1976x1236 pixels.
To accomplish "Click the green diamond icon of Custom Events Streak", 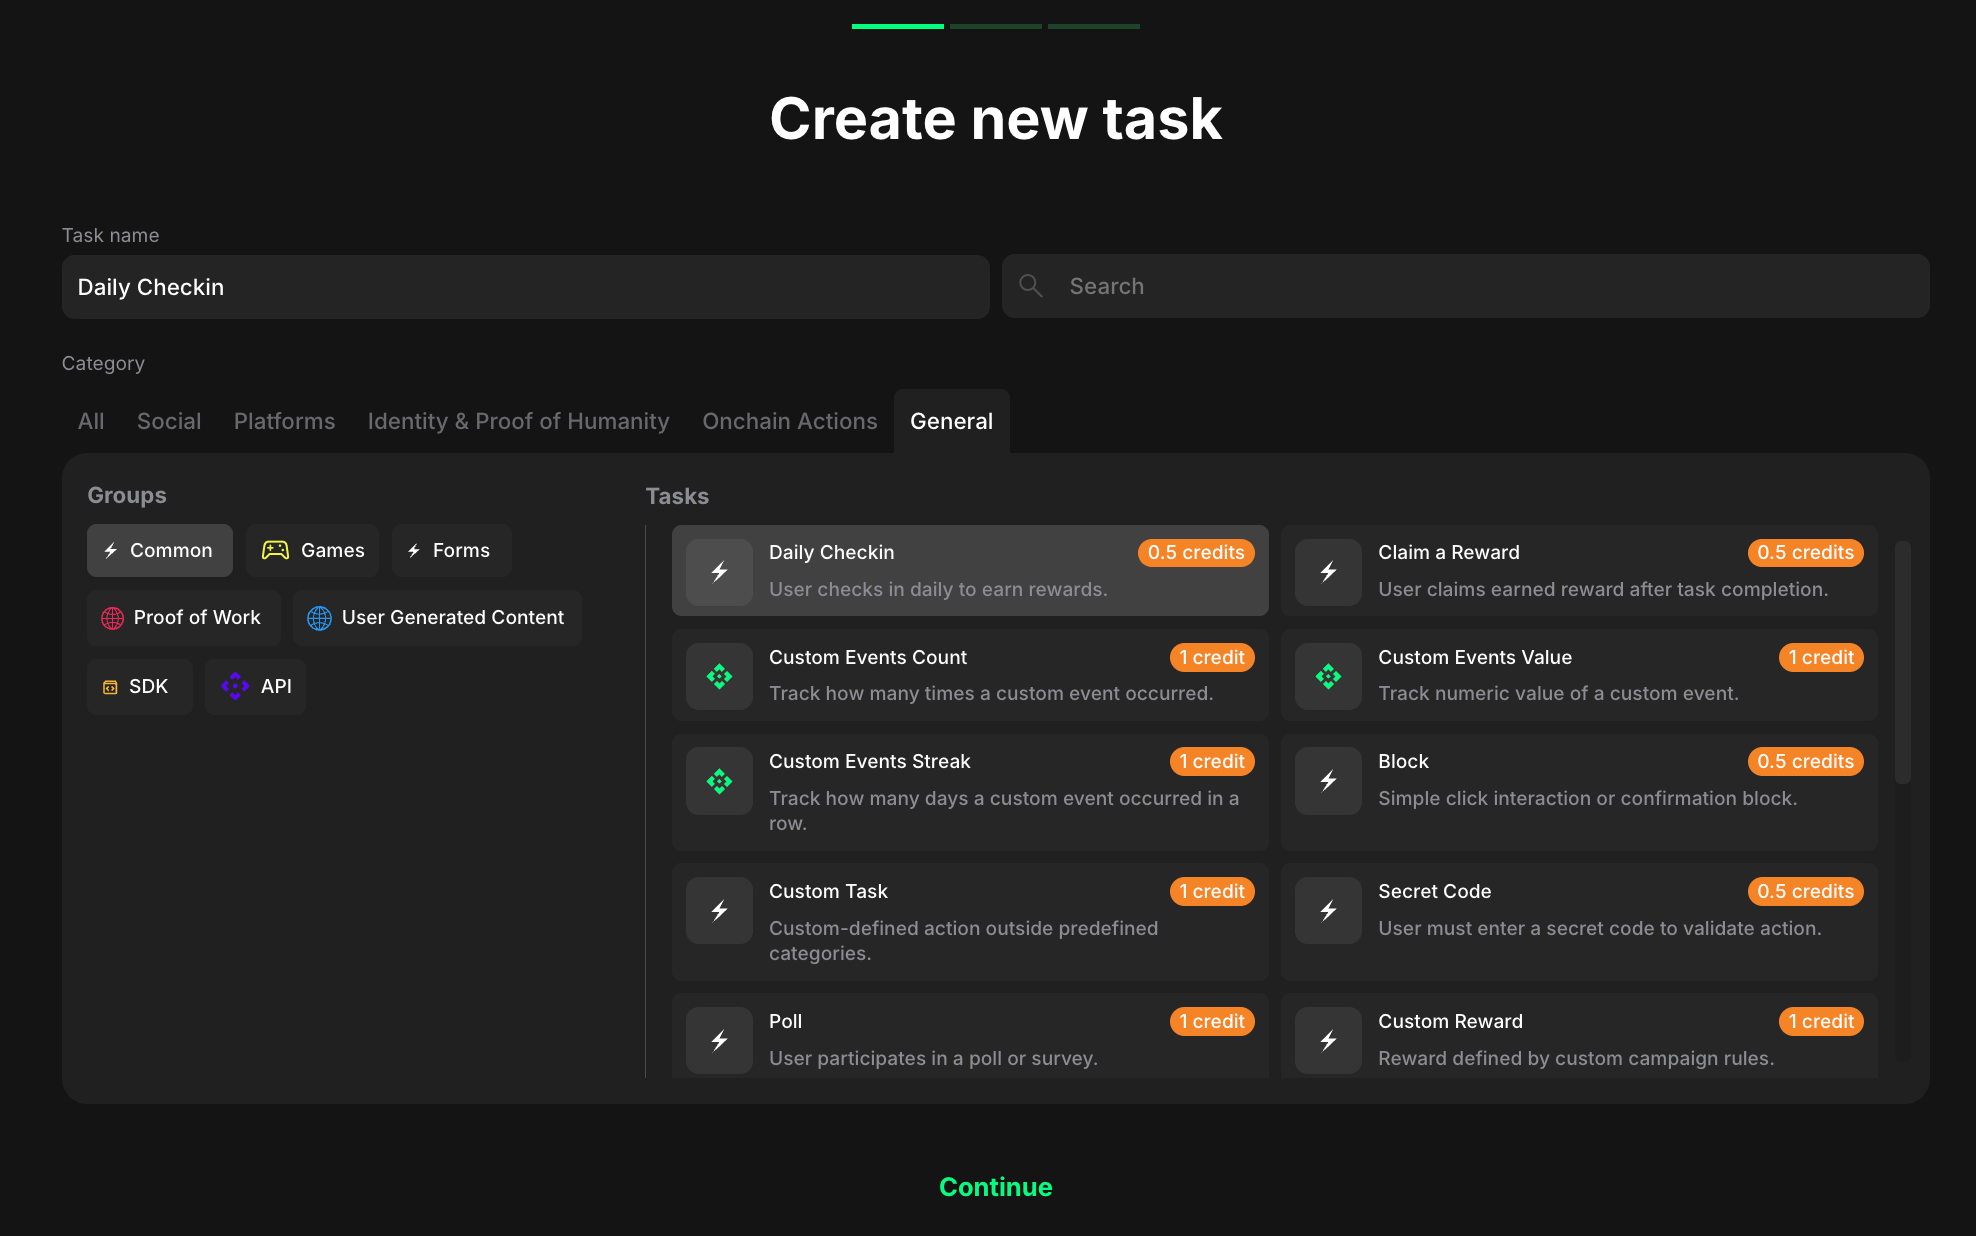I will [x=719, y=781].
